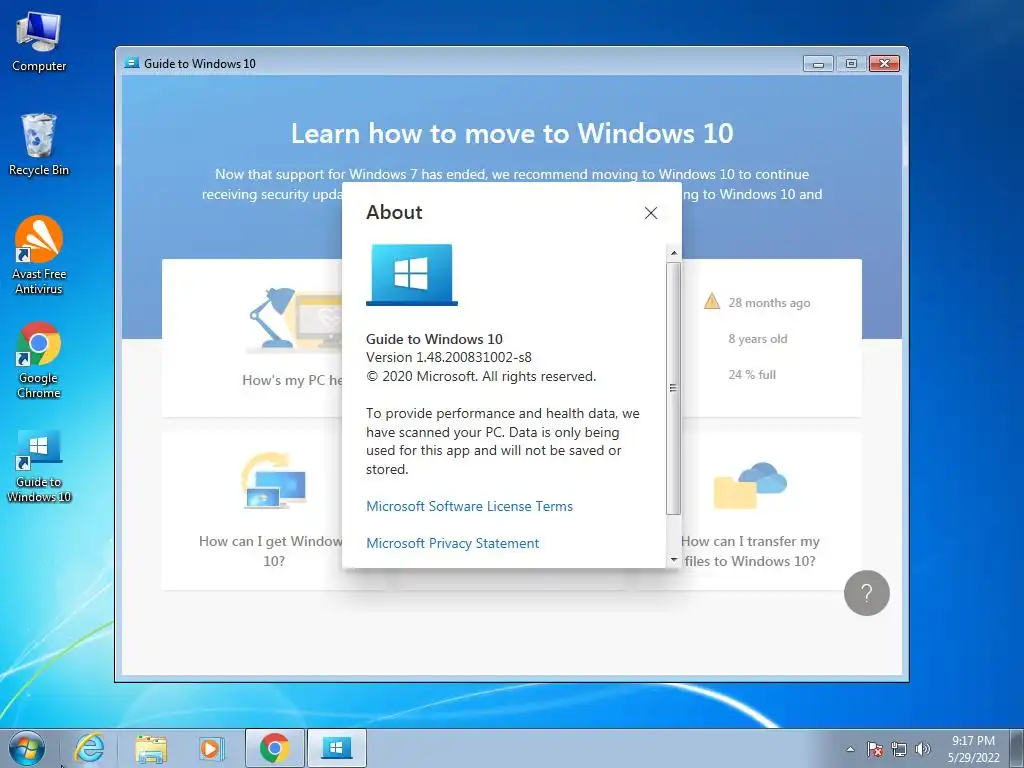1024x768 pixels.
Task: Click the warning triangle beside 28 months ago
Action: tap(712, 302)
